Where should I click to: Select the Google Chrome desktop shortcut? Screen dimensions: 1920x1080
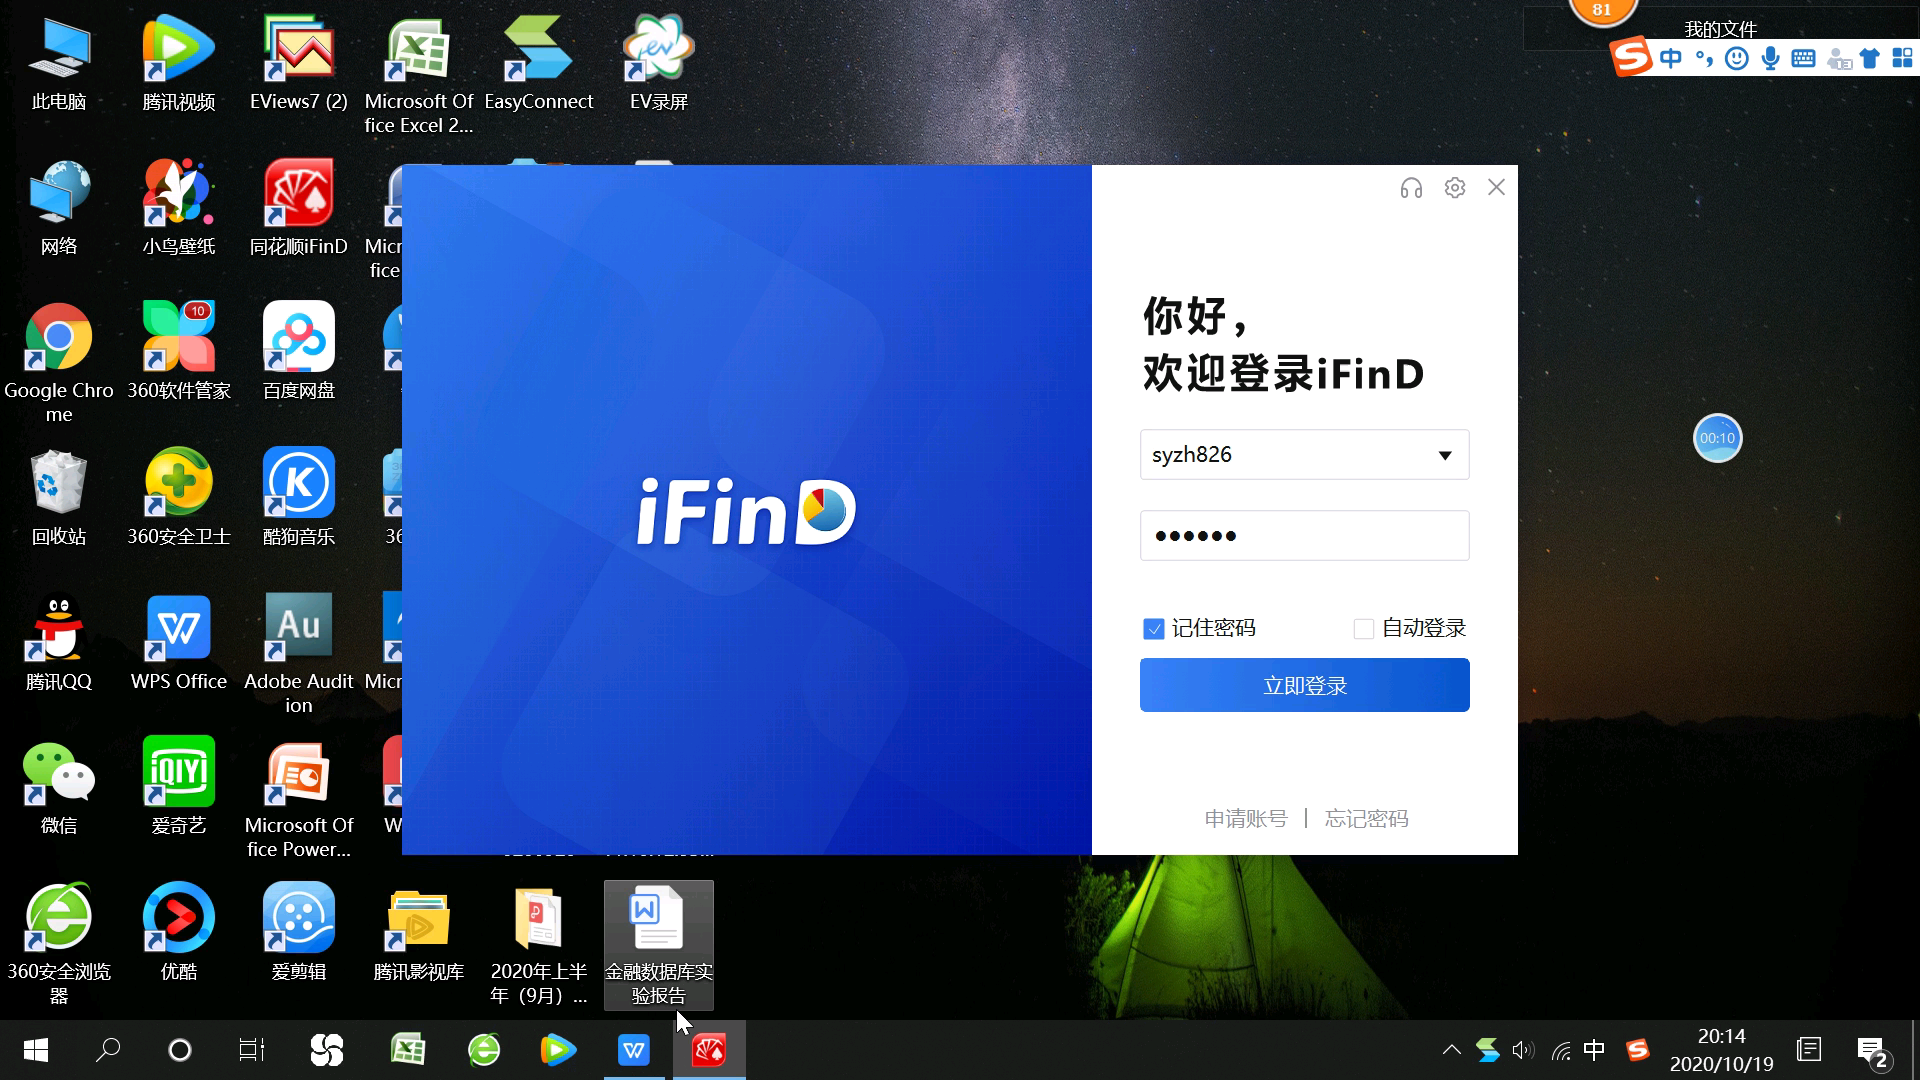coord(59,362)
